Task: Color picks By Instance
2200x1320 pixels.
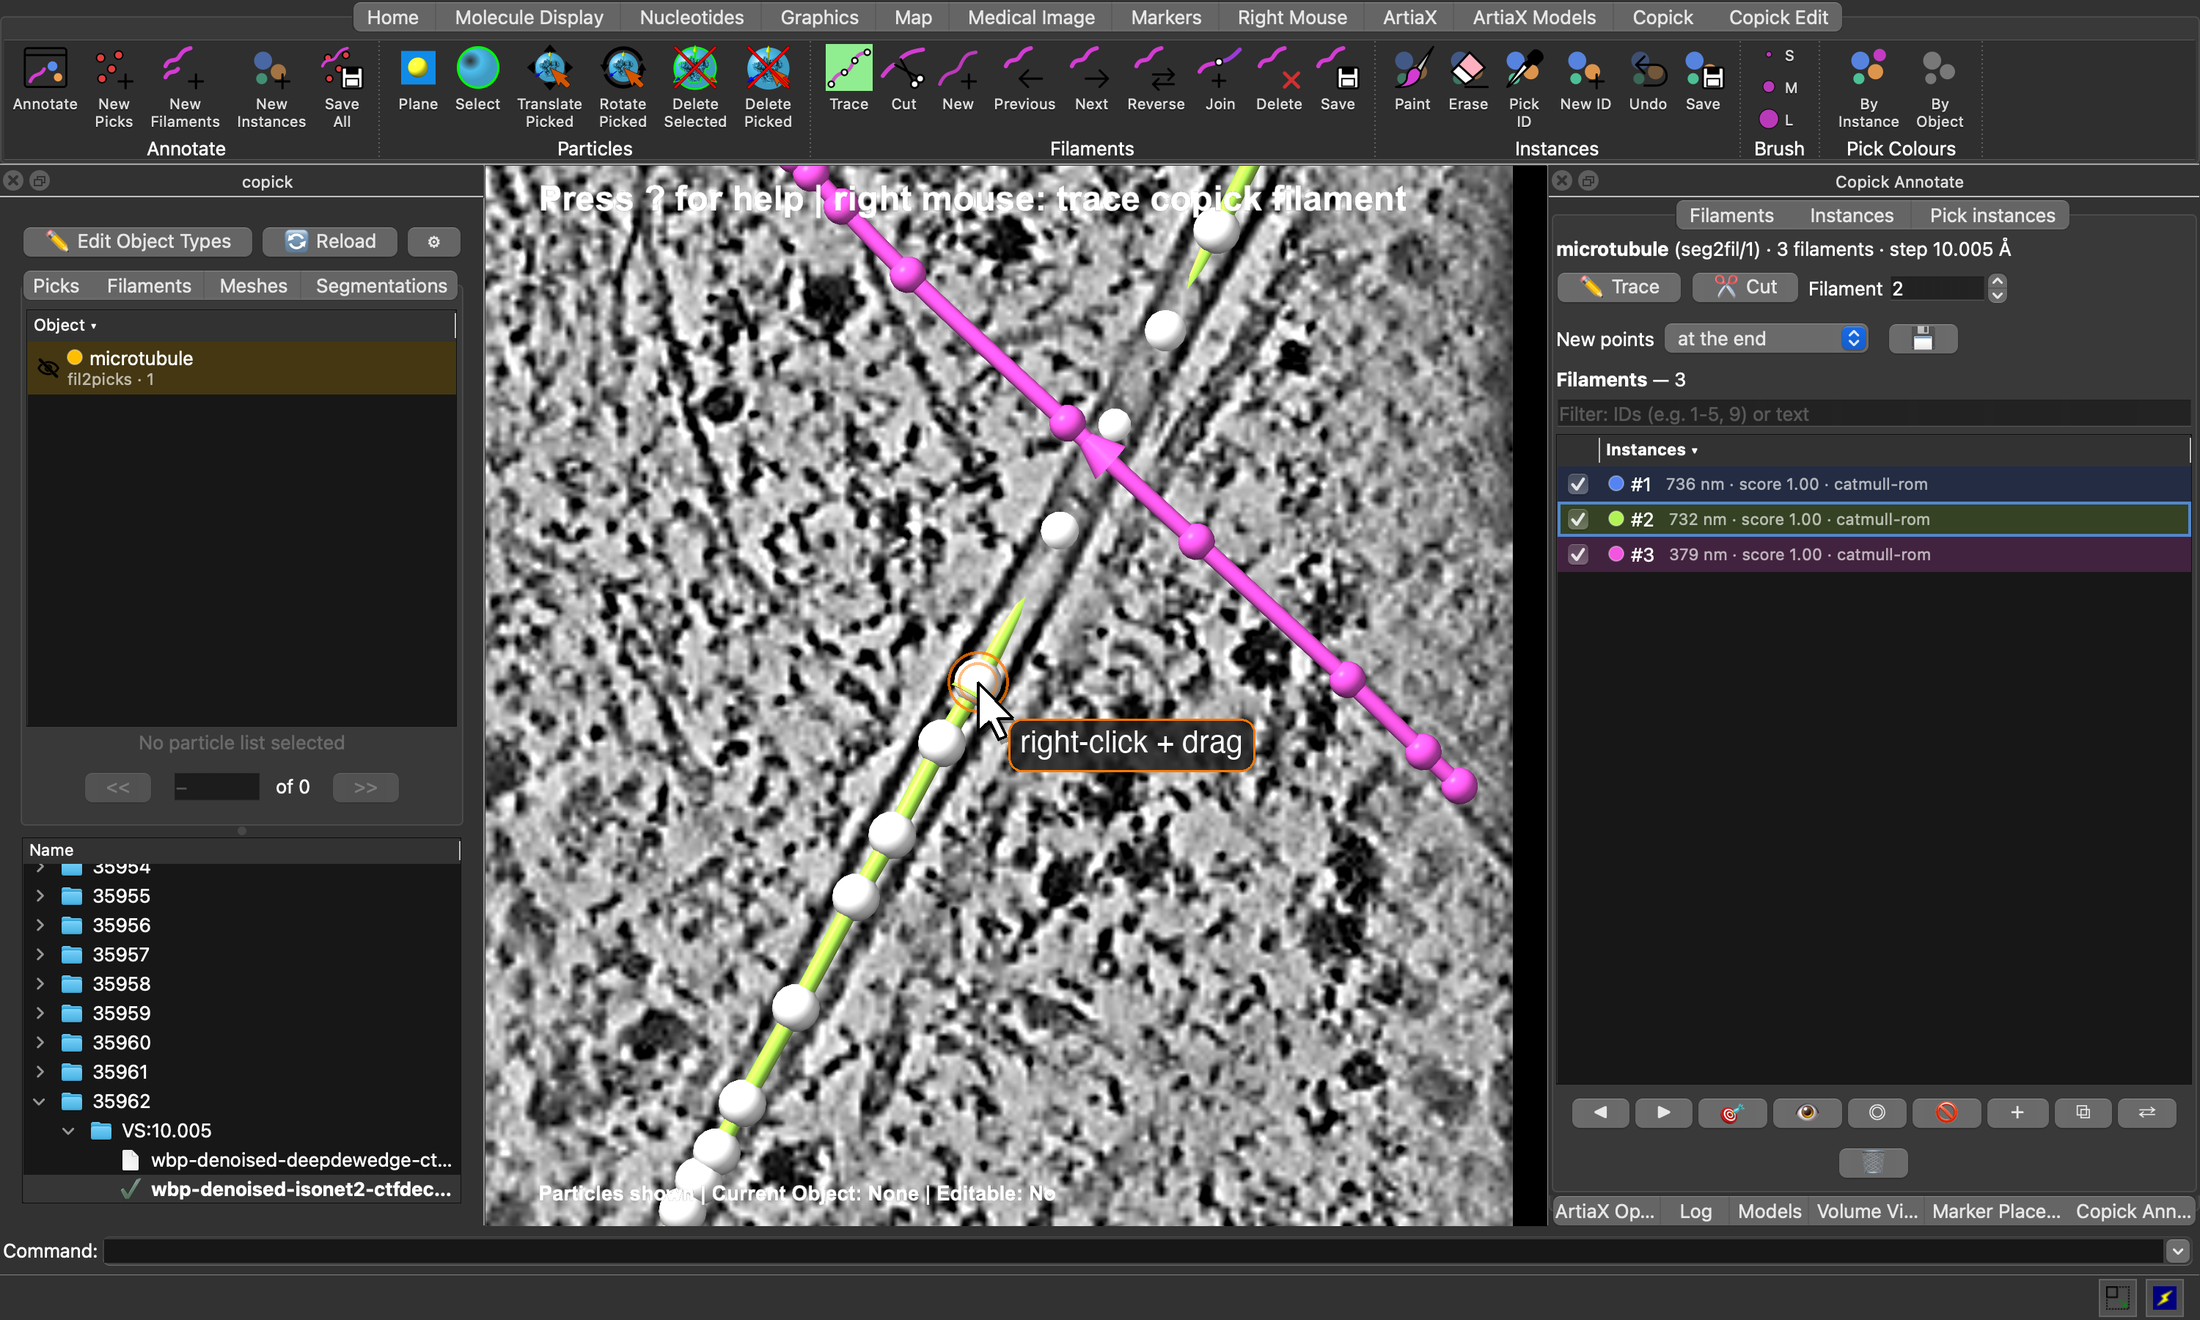Action: coord(1867,69)
